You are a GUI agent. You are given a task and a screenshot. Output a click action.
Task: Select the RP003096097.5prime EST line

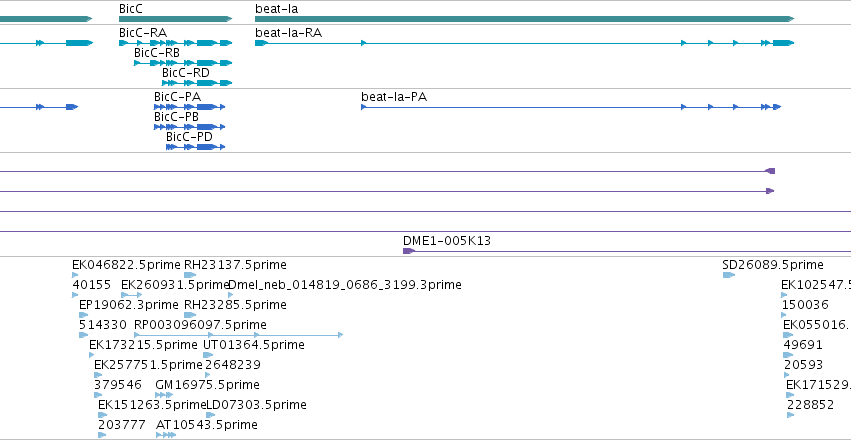click(239, 335)
